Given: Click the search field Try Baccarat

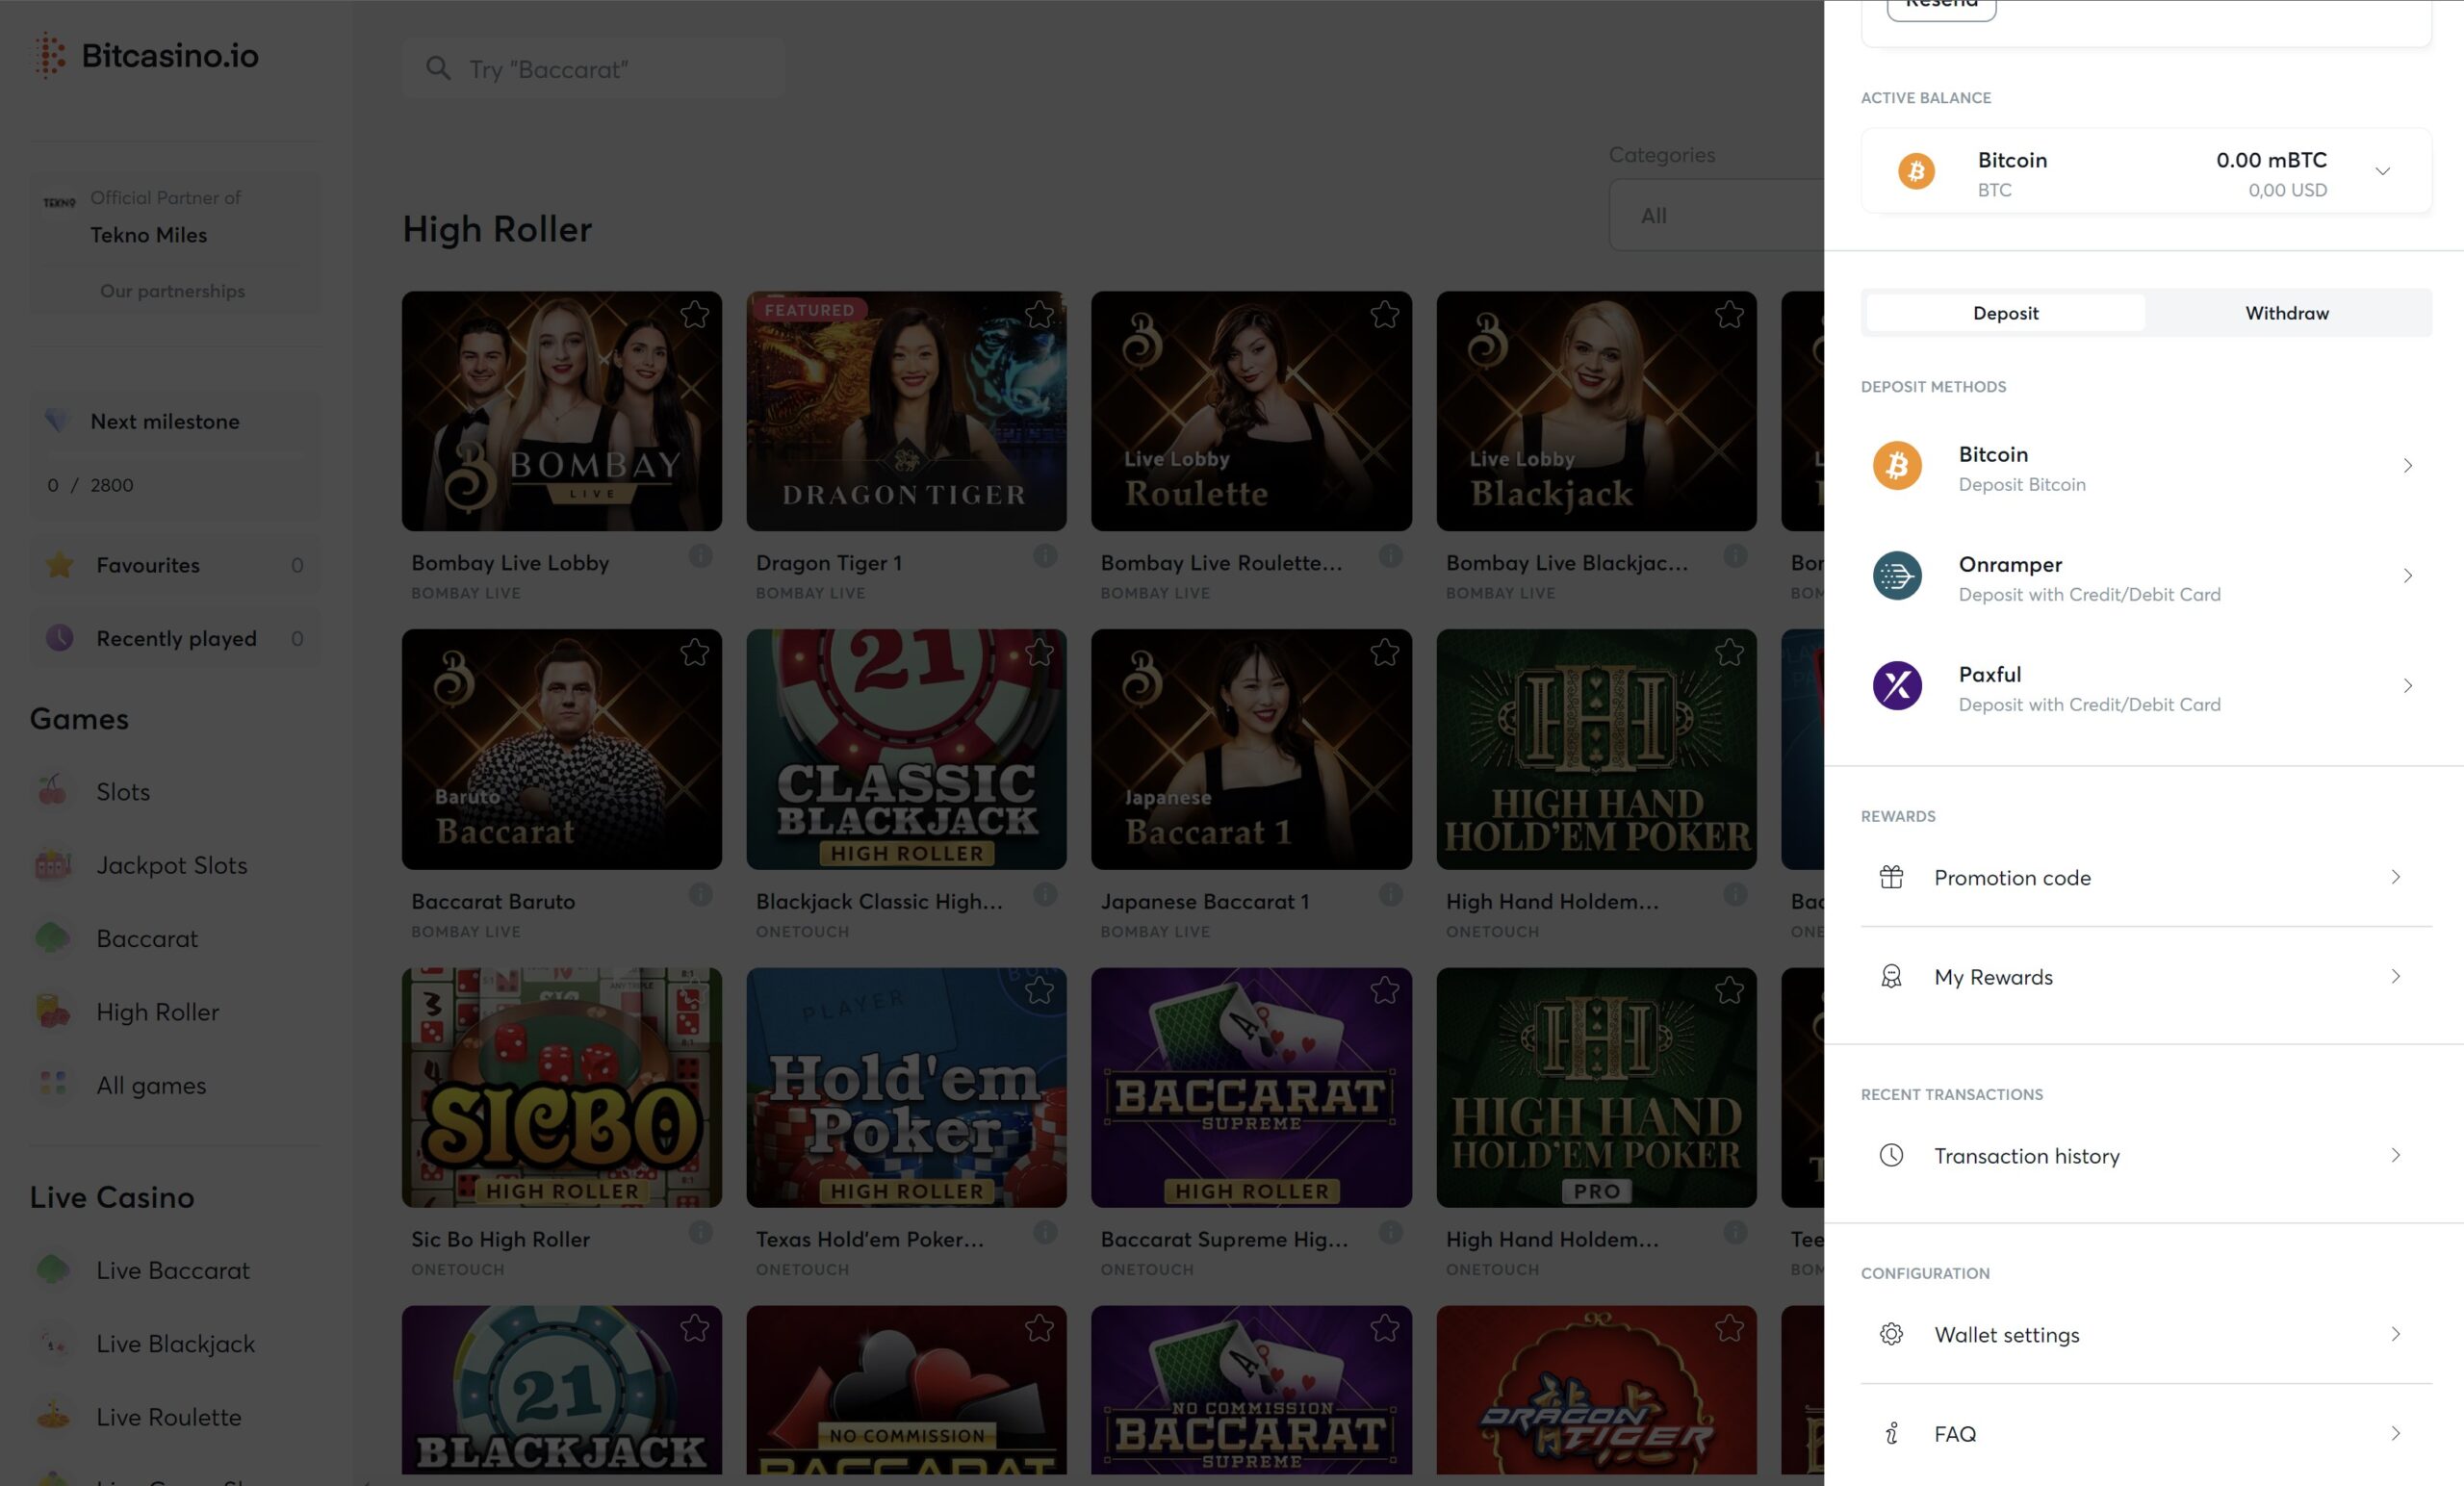Looking at the screenshot, I should [594, 68].
